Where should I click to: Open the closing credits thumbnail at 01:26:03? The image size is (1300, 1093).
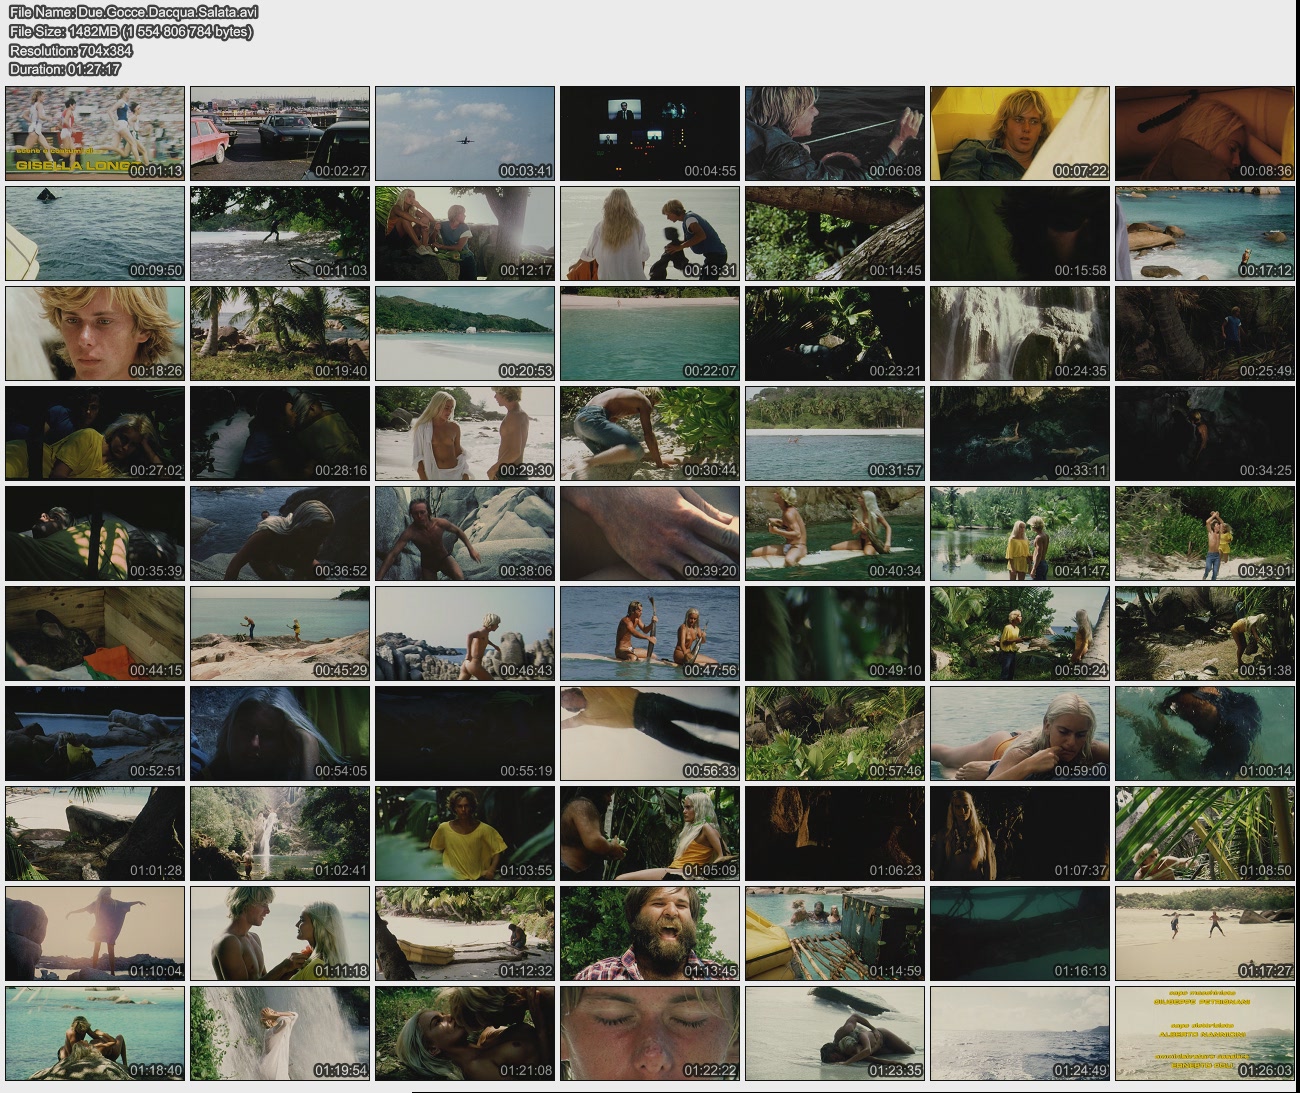pyautogui.click(x=1205, y=1033)
